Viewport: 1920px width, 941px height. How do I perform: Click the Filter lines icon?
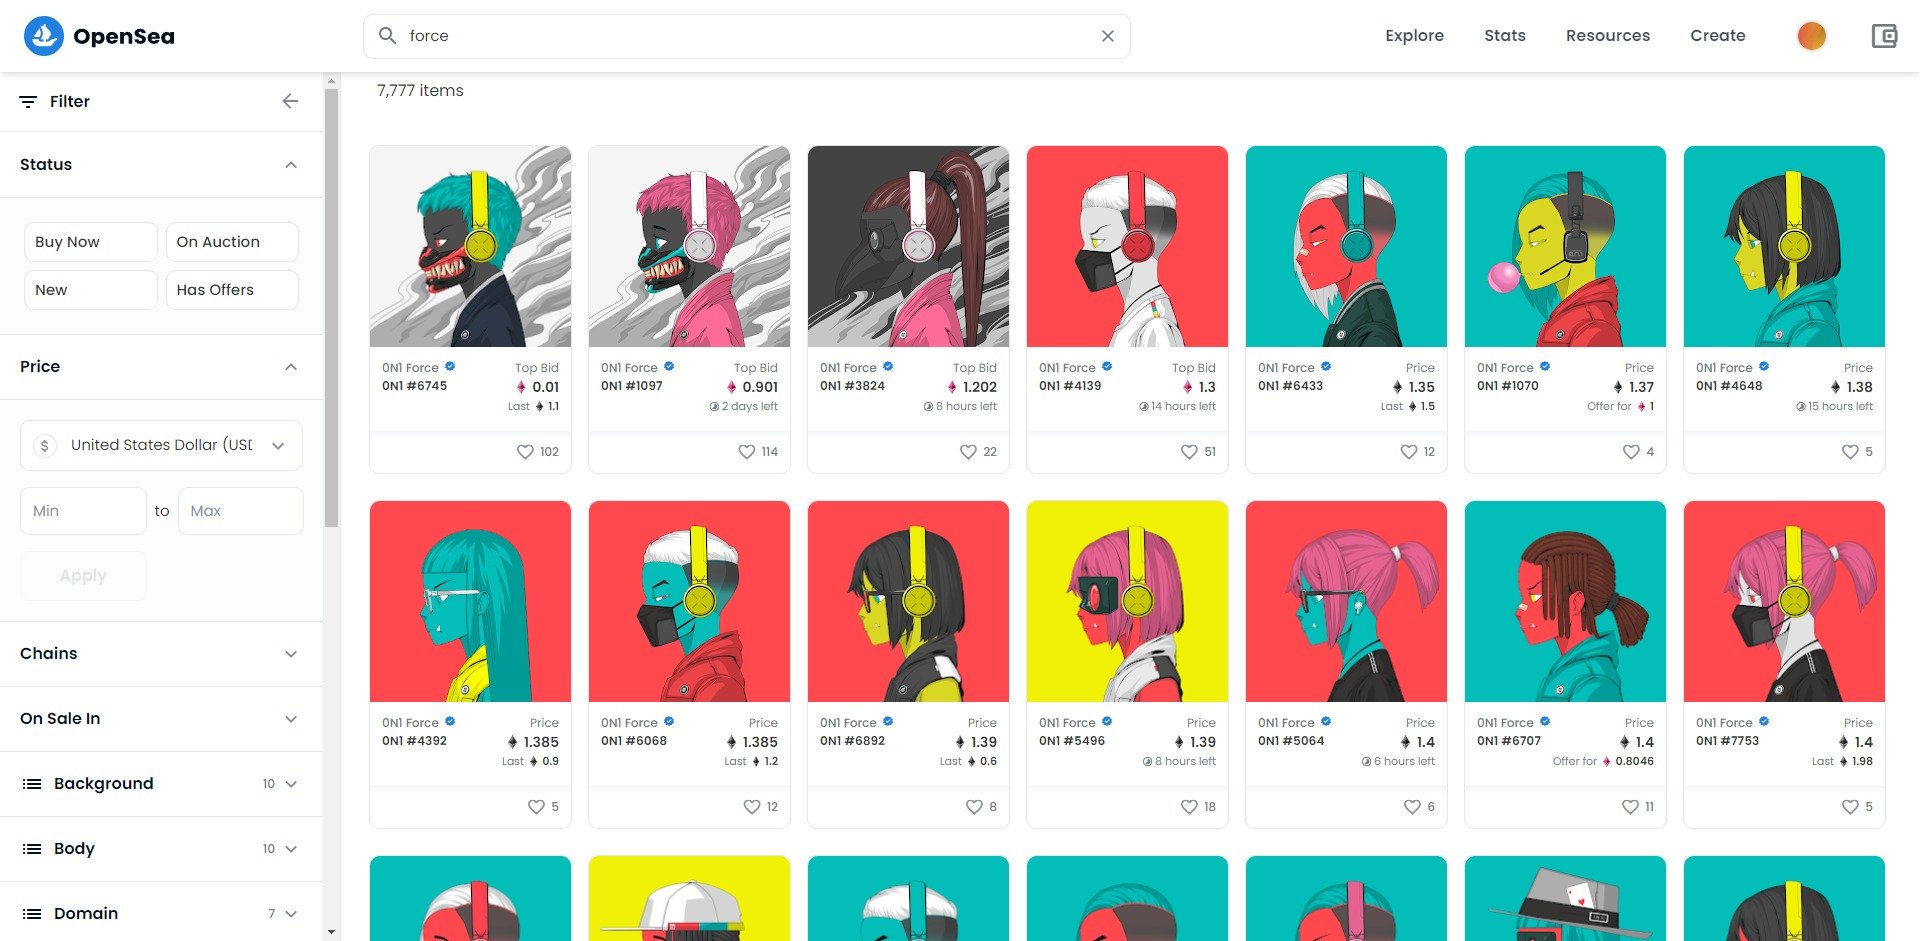click(x=28, y=102)
